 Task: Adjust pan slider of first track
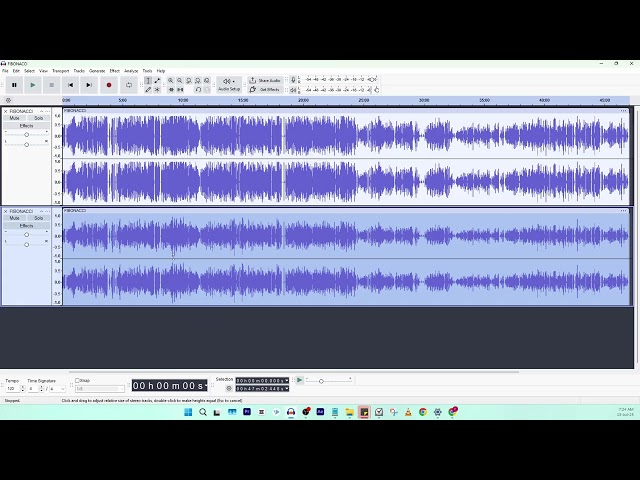[x=27, y=144]
